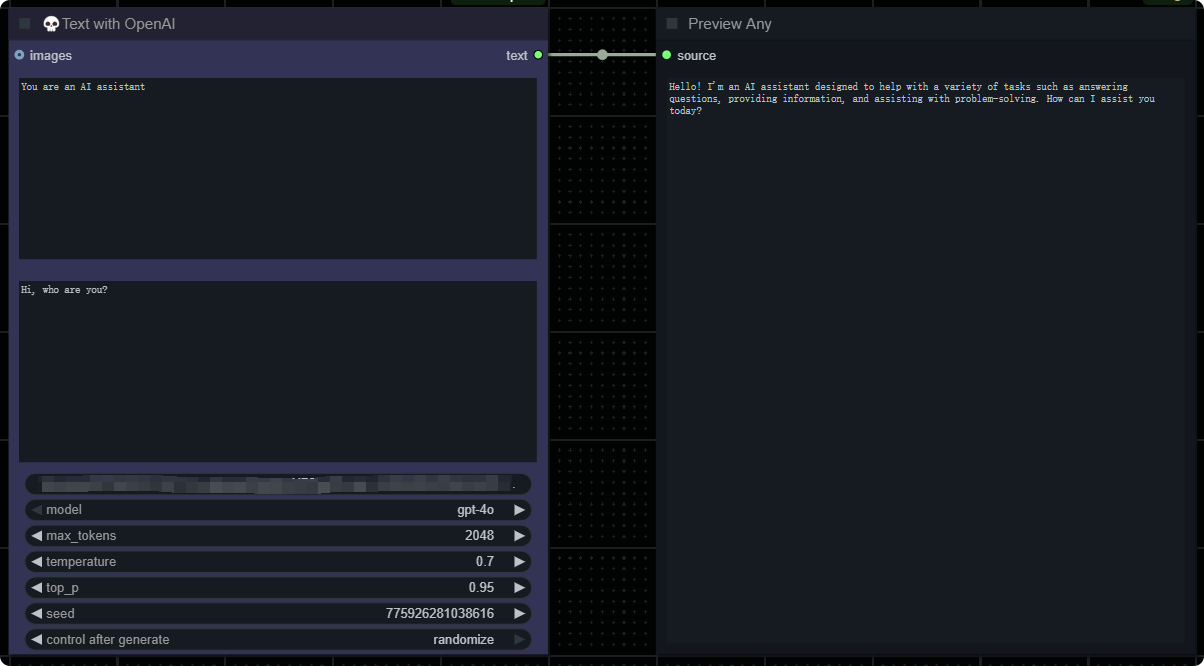This screenshot has width=1204, height=666.
Task: Click the images input slot dot
Action: [20, 56]
